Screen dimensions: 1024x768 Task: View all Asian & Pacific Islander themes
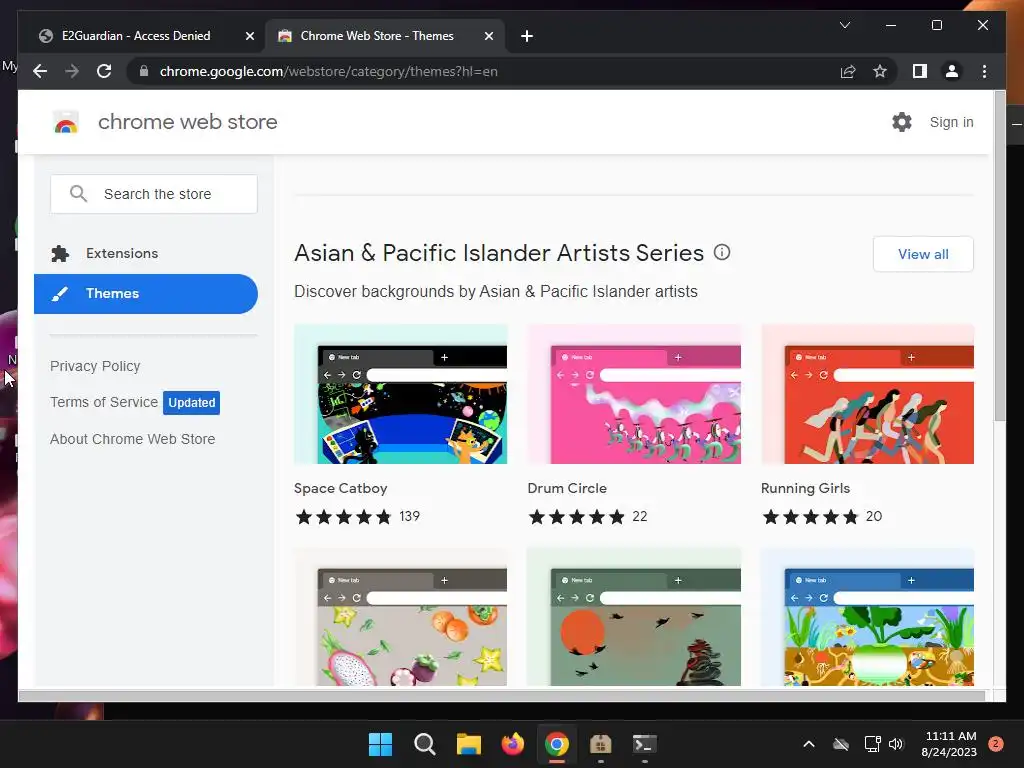(x=923, y=254)
